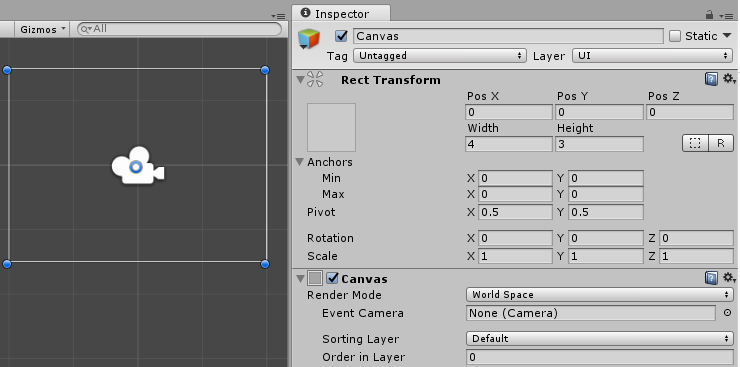Open the Layer dropdown showing UI

tap(652, 56)
